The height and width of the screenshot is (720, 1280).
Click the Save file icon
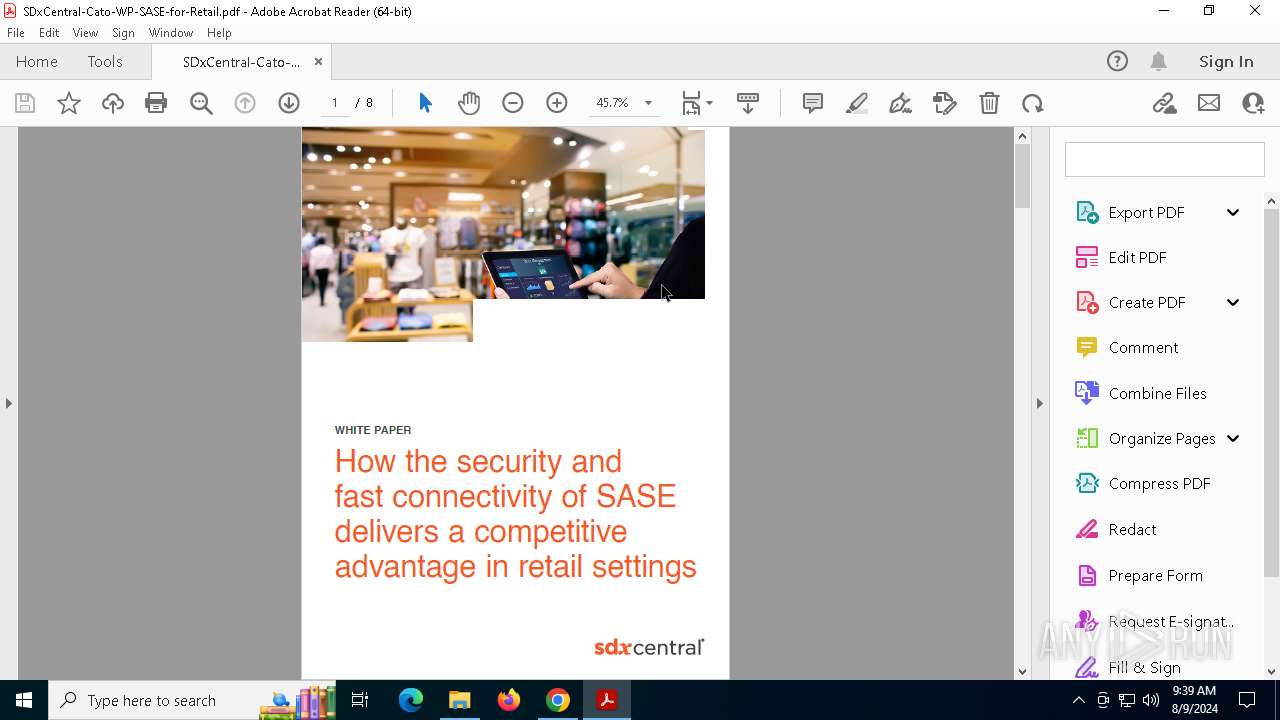pos(25,103)
